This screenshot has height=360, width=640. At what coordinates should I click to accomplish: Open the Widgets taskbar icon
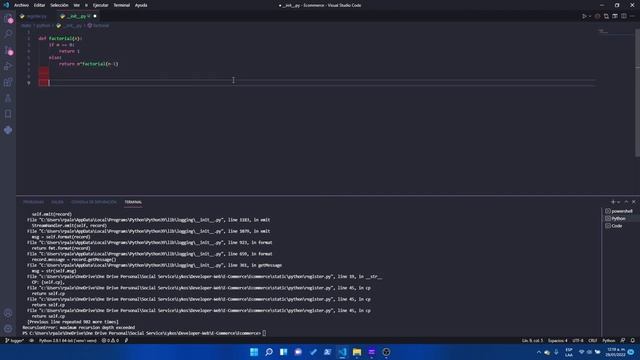click(283, 352)
